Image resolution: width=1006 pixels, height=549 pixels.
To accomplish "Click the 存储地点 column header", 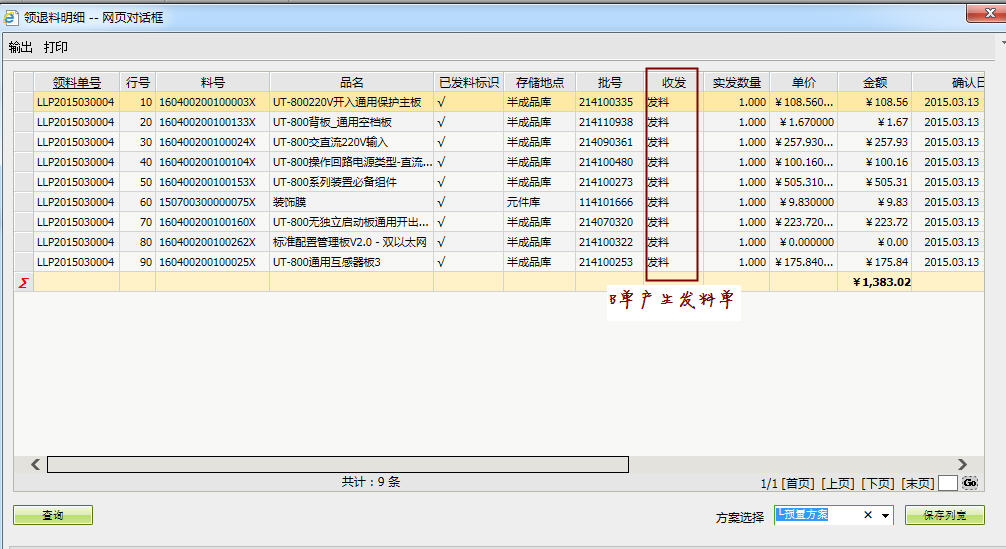I will pos(540,83).
